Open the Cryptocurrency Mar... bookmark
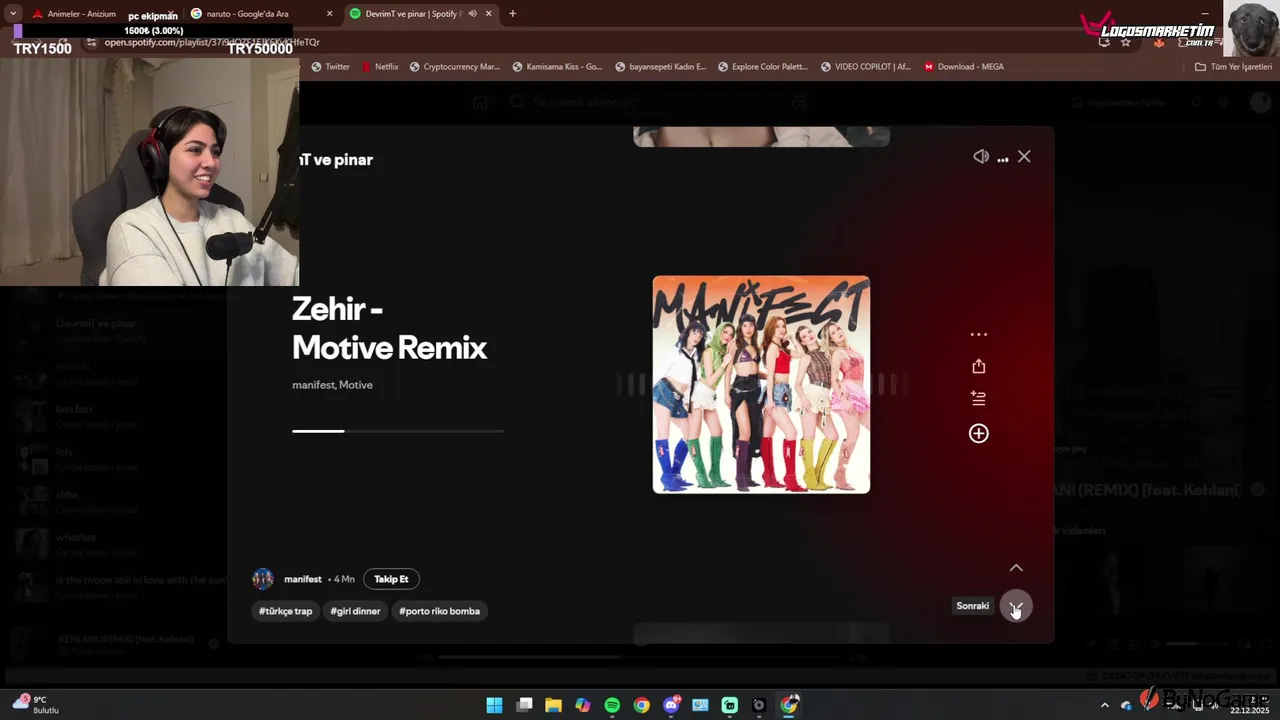 tap(453, 67)
